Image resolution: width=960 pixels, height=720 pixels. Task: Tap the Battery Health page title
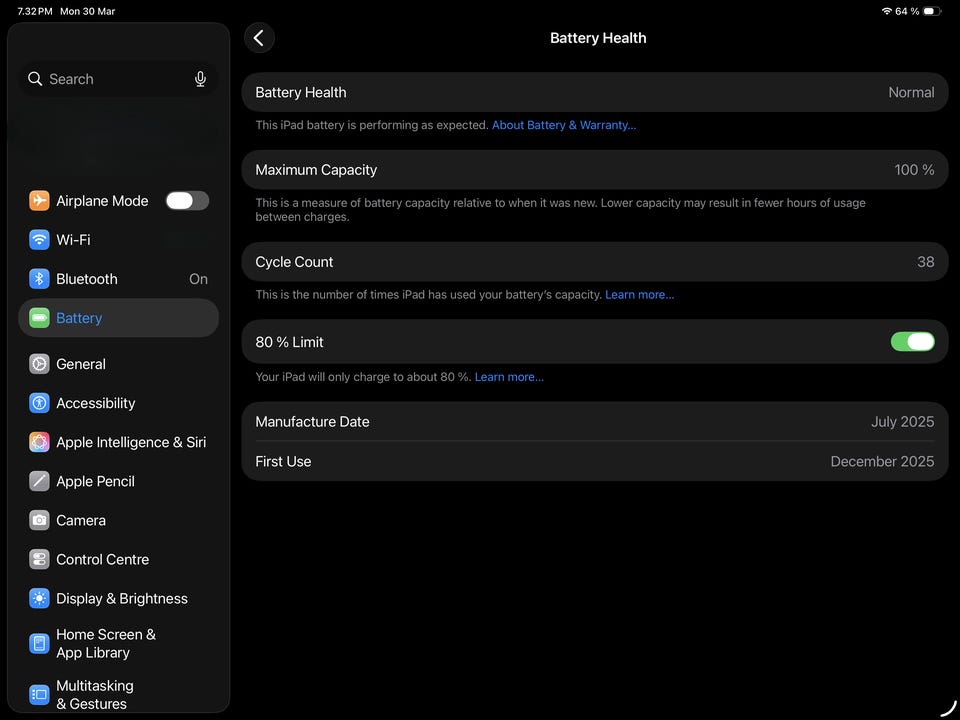click(x=598, y=38)
